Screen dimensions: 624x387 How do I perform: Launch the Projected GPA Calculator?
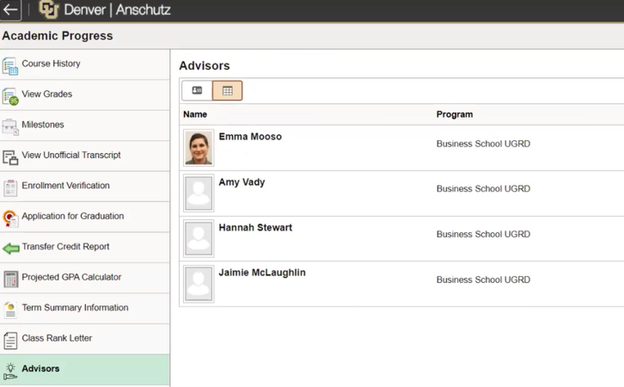pos(85,278)
